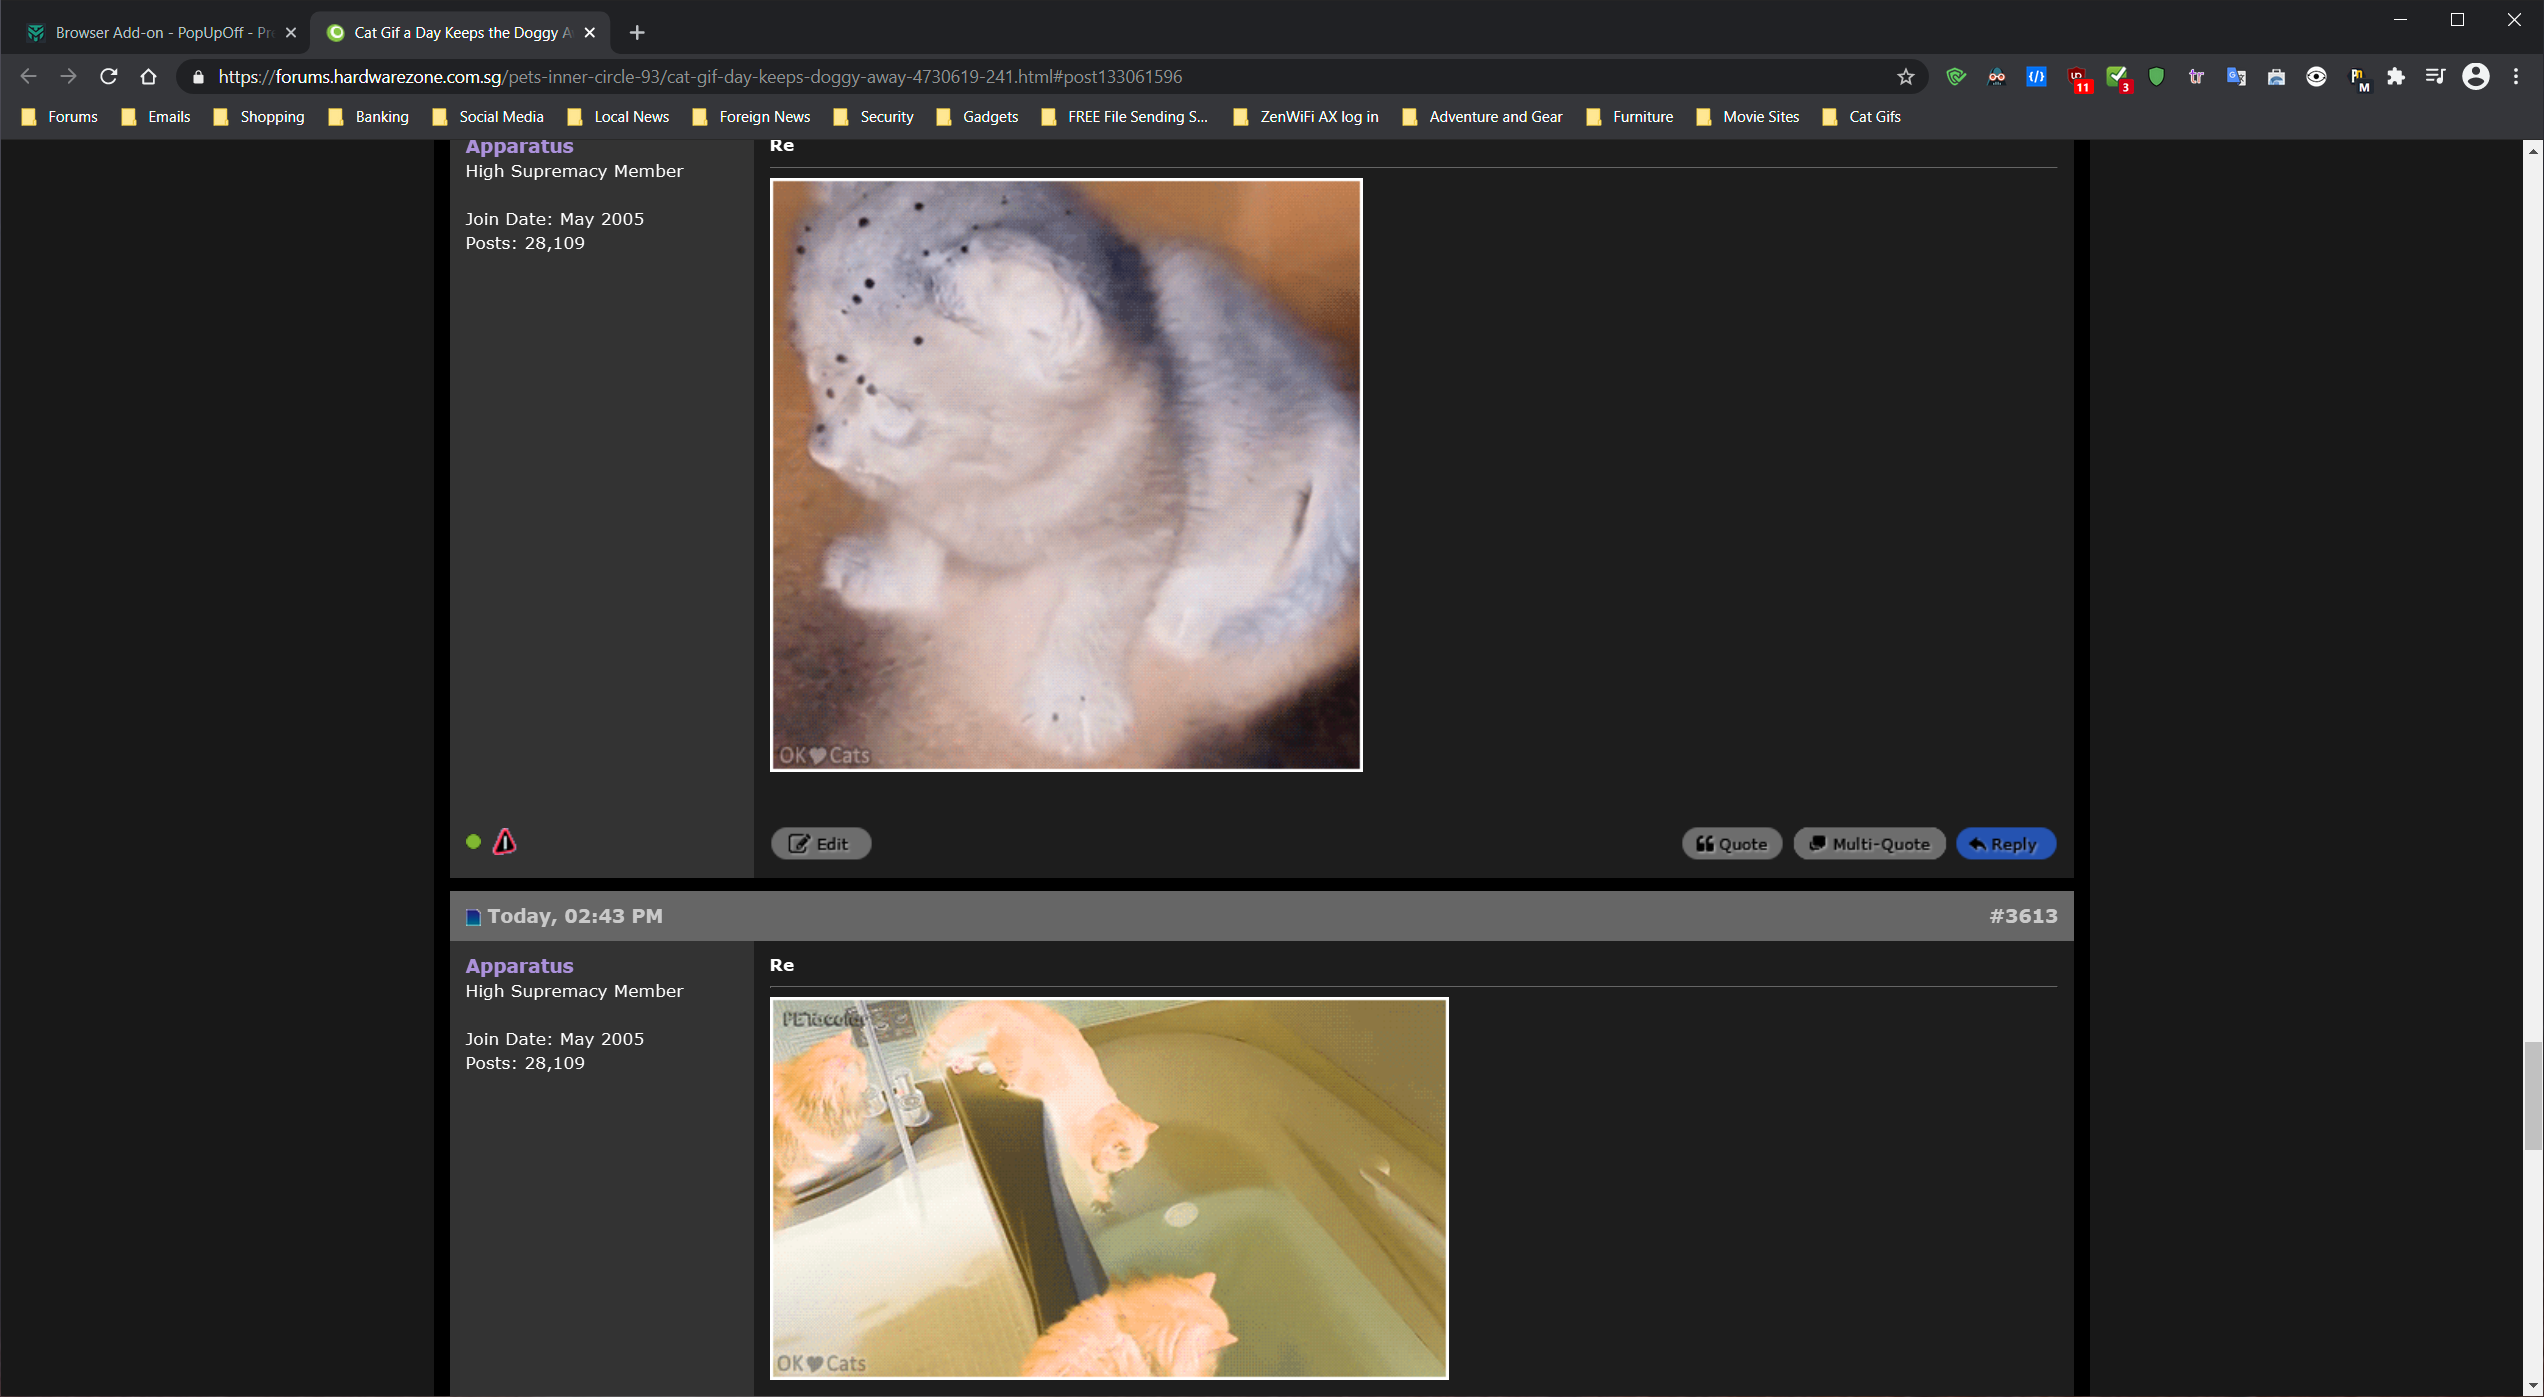Image resolution: width=2544 pixels, height=1397 pixels.
Task: Click the media control music-list icon
Action: [x=2435, y=77]
